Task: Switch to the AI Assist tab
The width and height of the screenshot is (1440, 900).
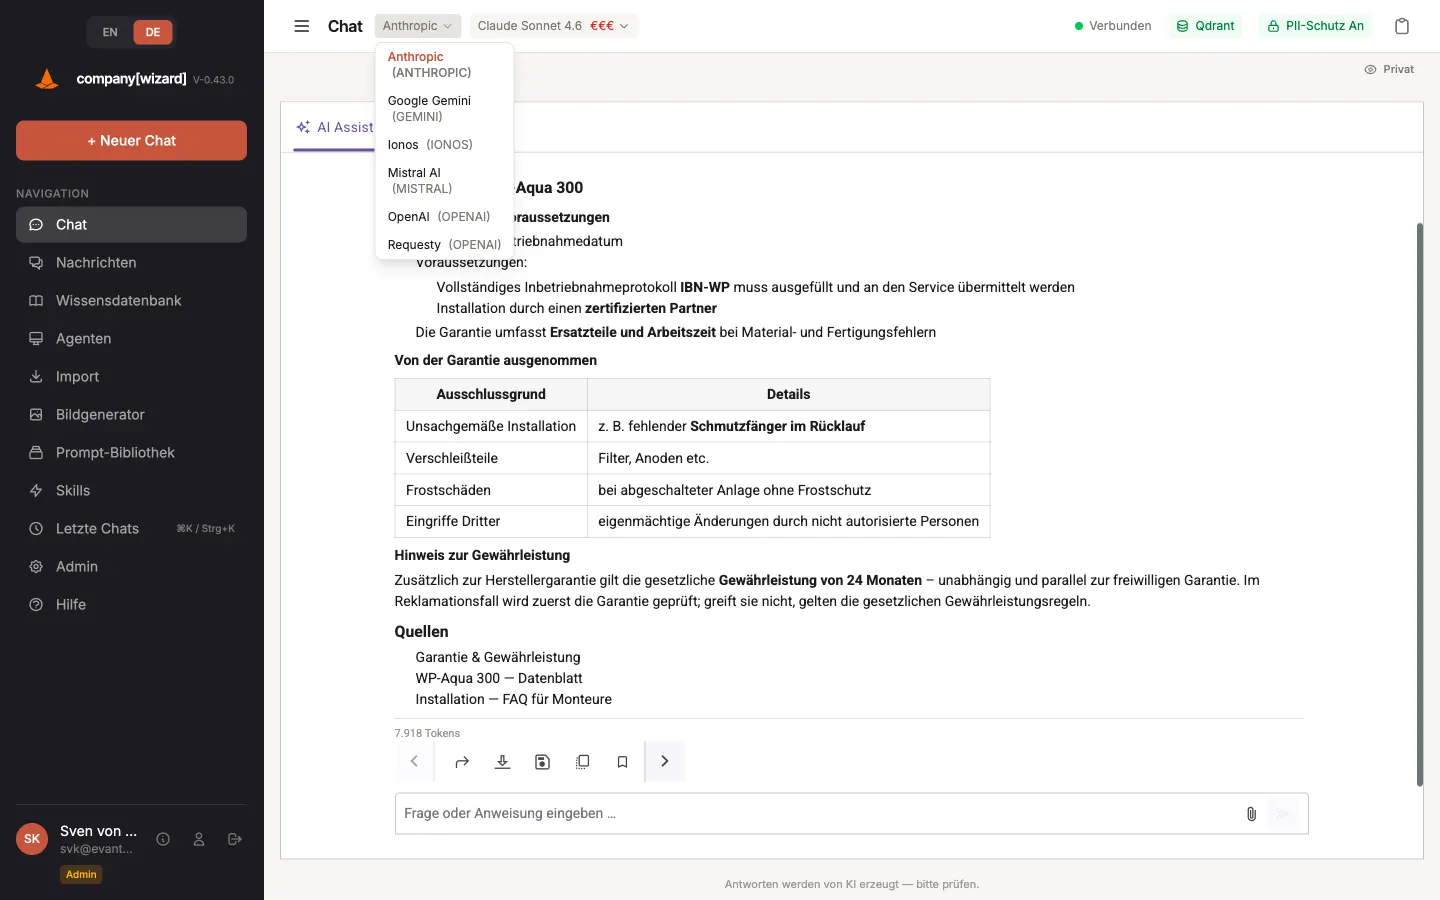Action: point(334,128)
